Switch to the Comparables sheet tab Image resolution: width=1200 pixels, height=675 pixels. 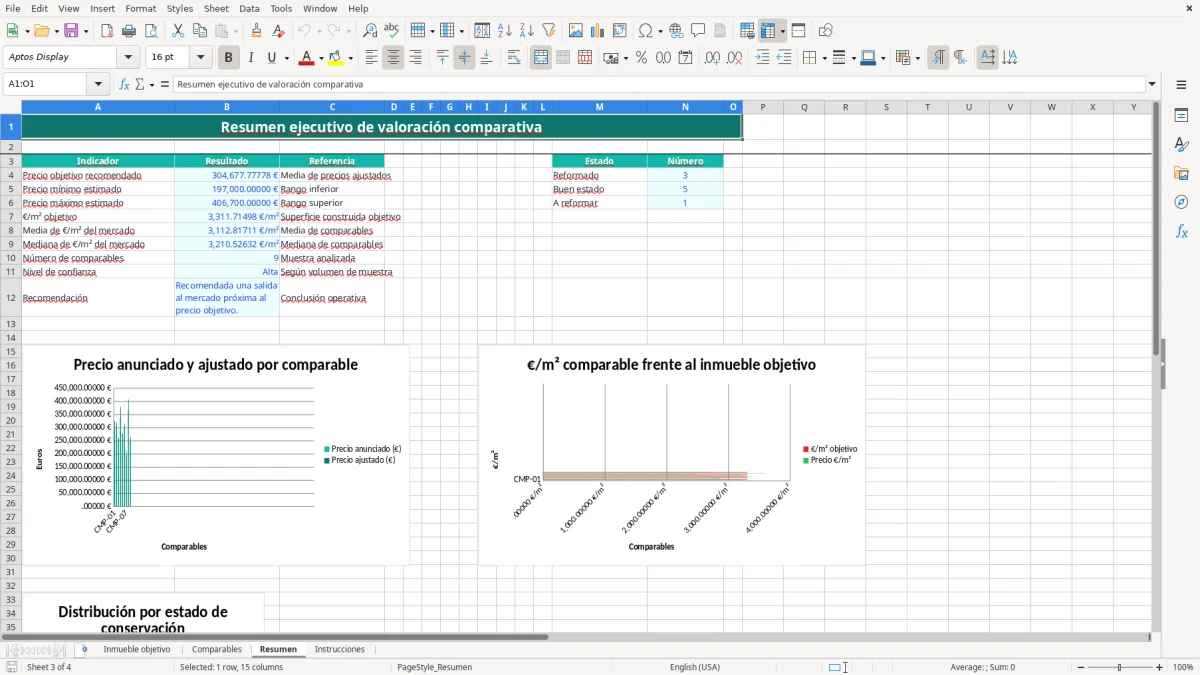217,650
